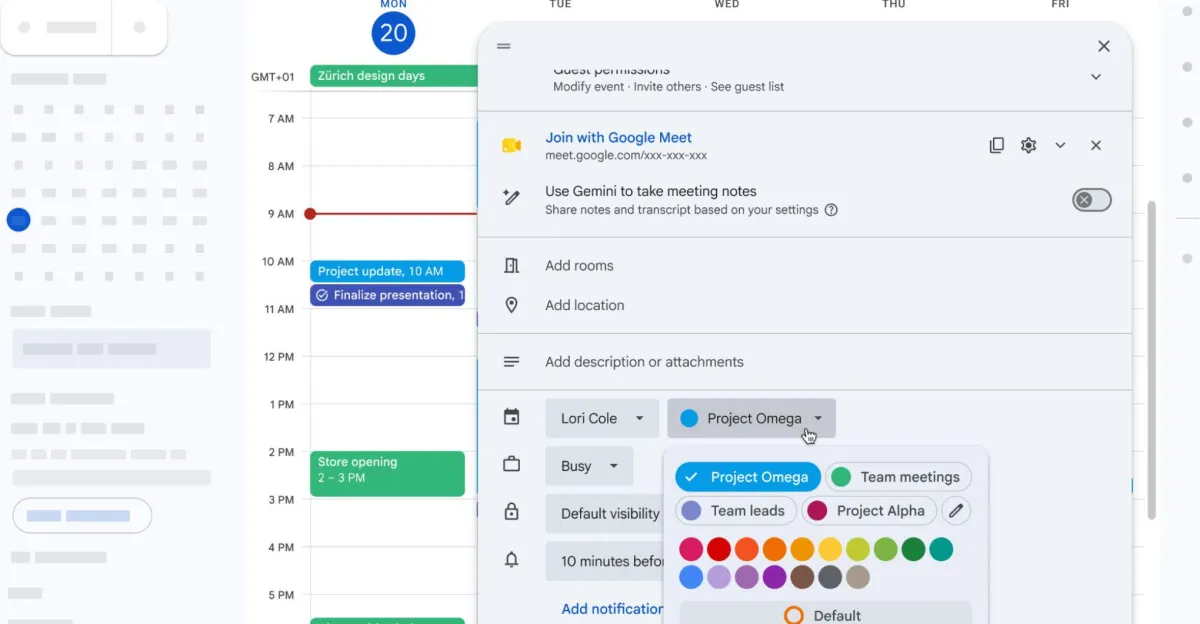The width and height of the screenshot is (1200, 624).
Task: Click the lock visibility icon
Action: click(512, 512)
